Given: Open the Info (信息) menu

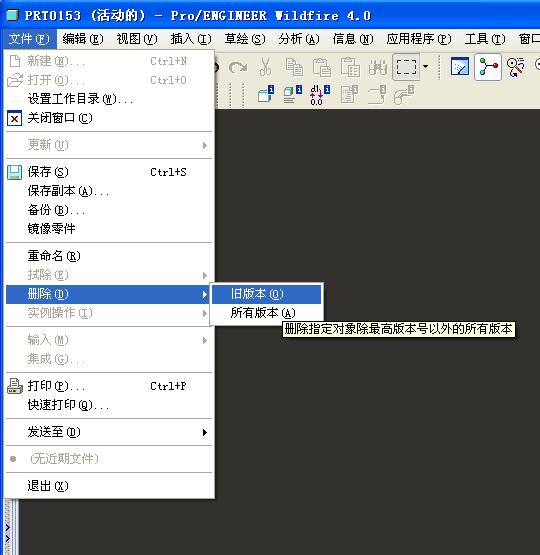Looking at the screenshot, I should point(353,39).
